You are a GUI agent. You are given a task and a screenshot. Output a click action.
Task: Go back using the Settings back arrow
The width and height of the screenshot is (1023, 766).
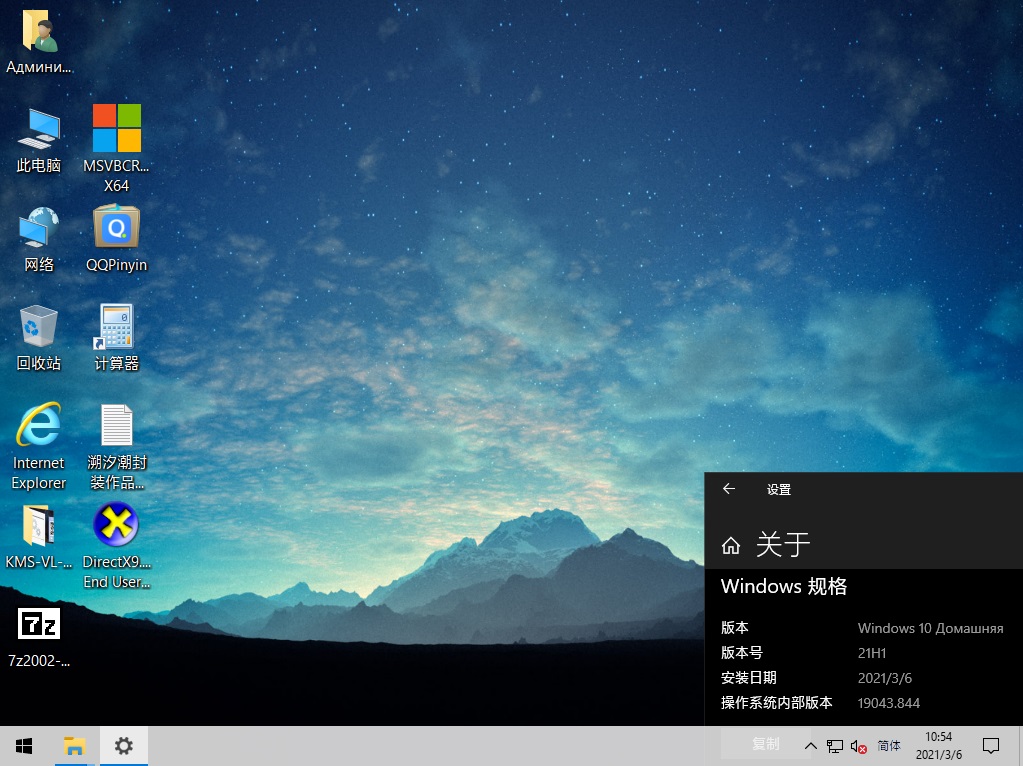tap(729, 489)
